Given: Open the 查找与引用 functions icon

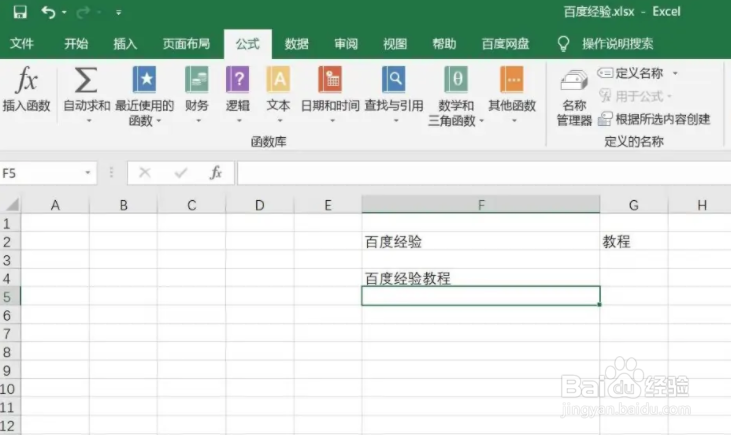Looking at the screenshot, I should pos(393,79).
